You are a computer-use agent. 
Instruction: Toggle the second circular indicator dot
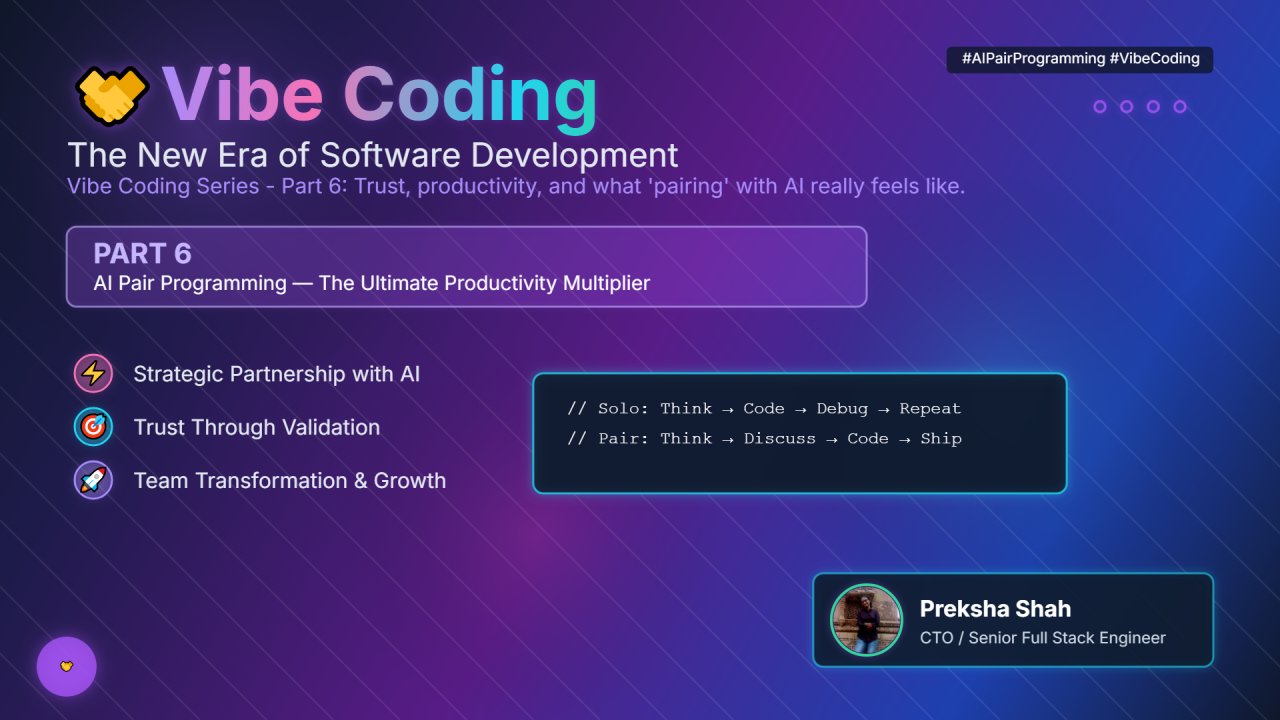click(1128, 105)
